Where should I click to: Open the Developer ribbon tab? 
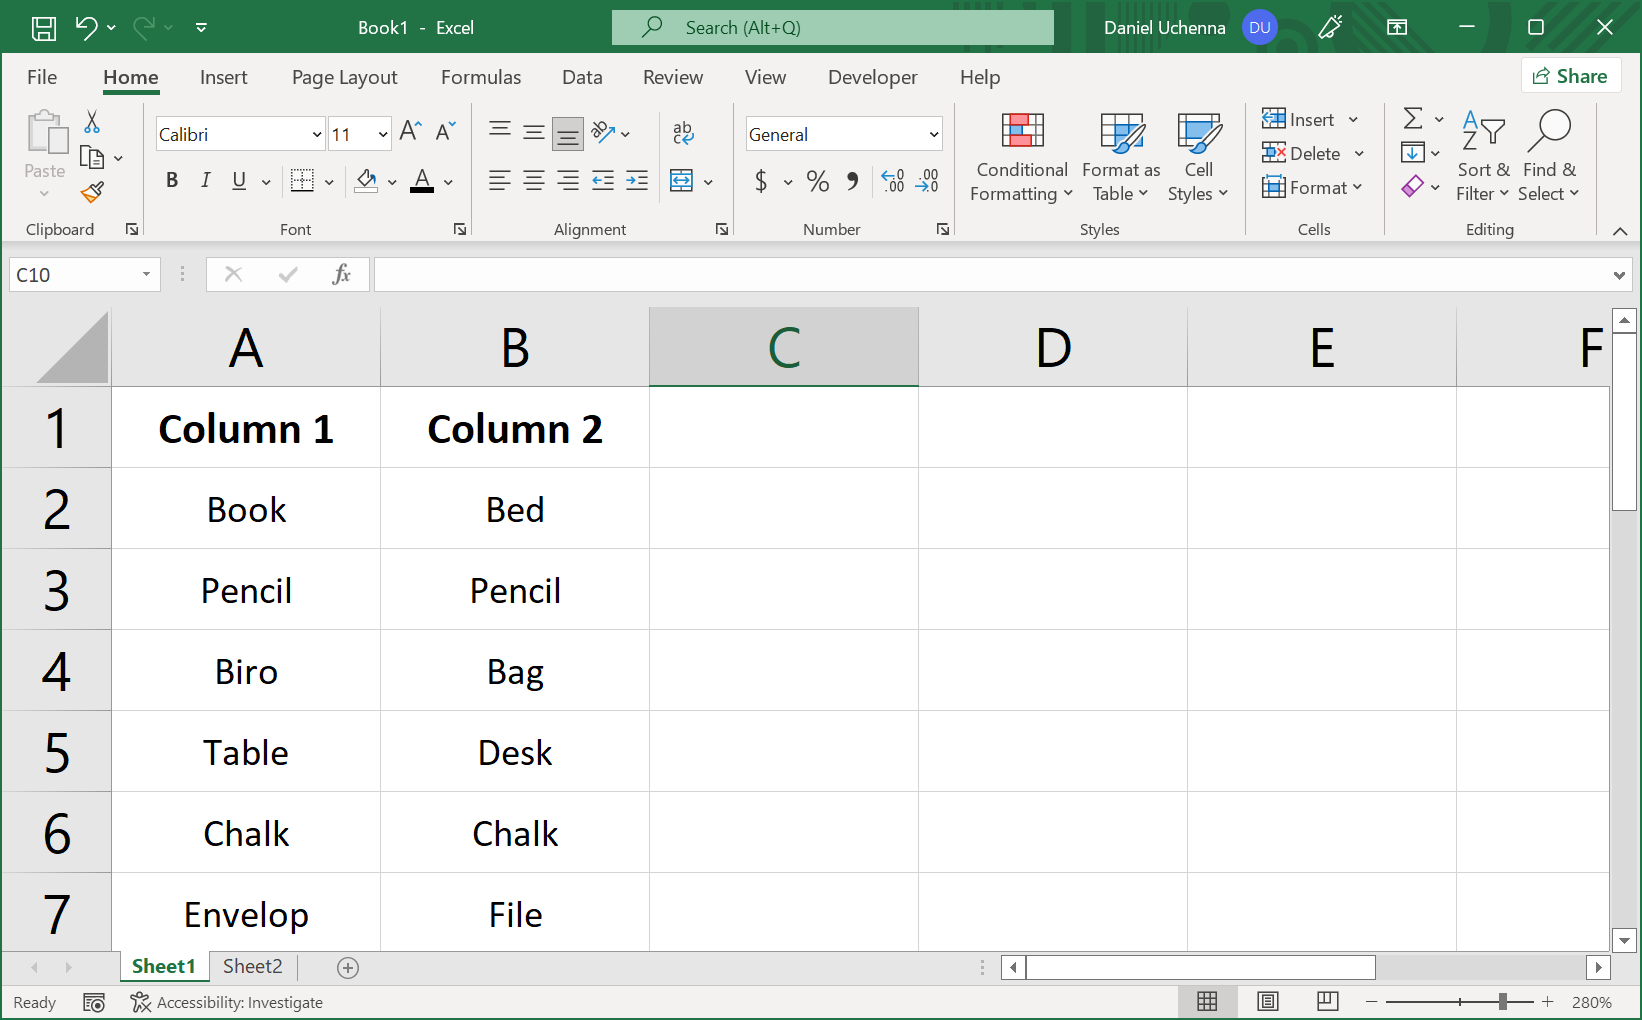[x=872, y=77]
